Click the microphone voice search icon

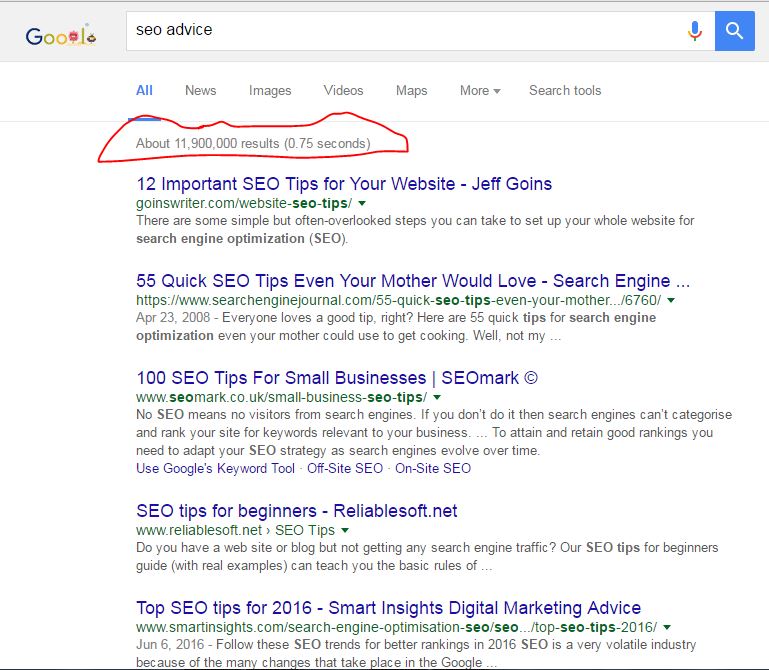695,31
